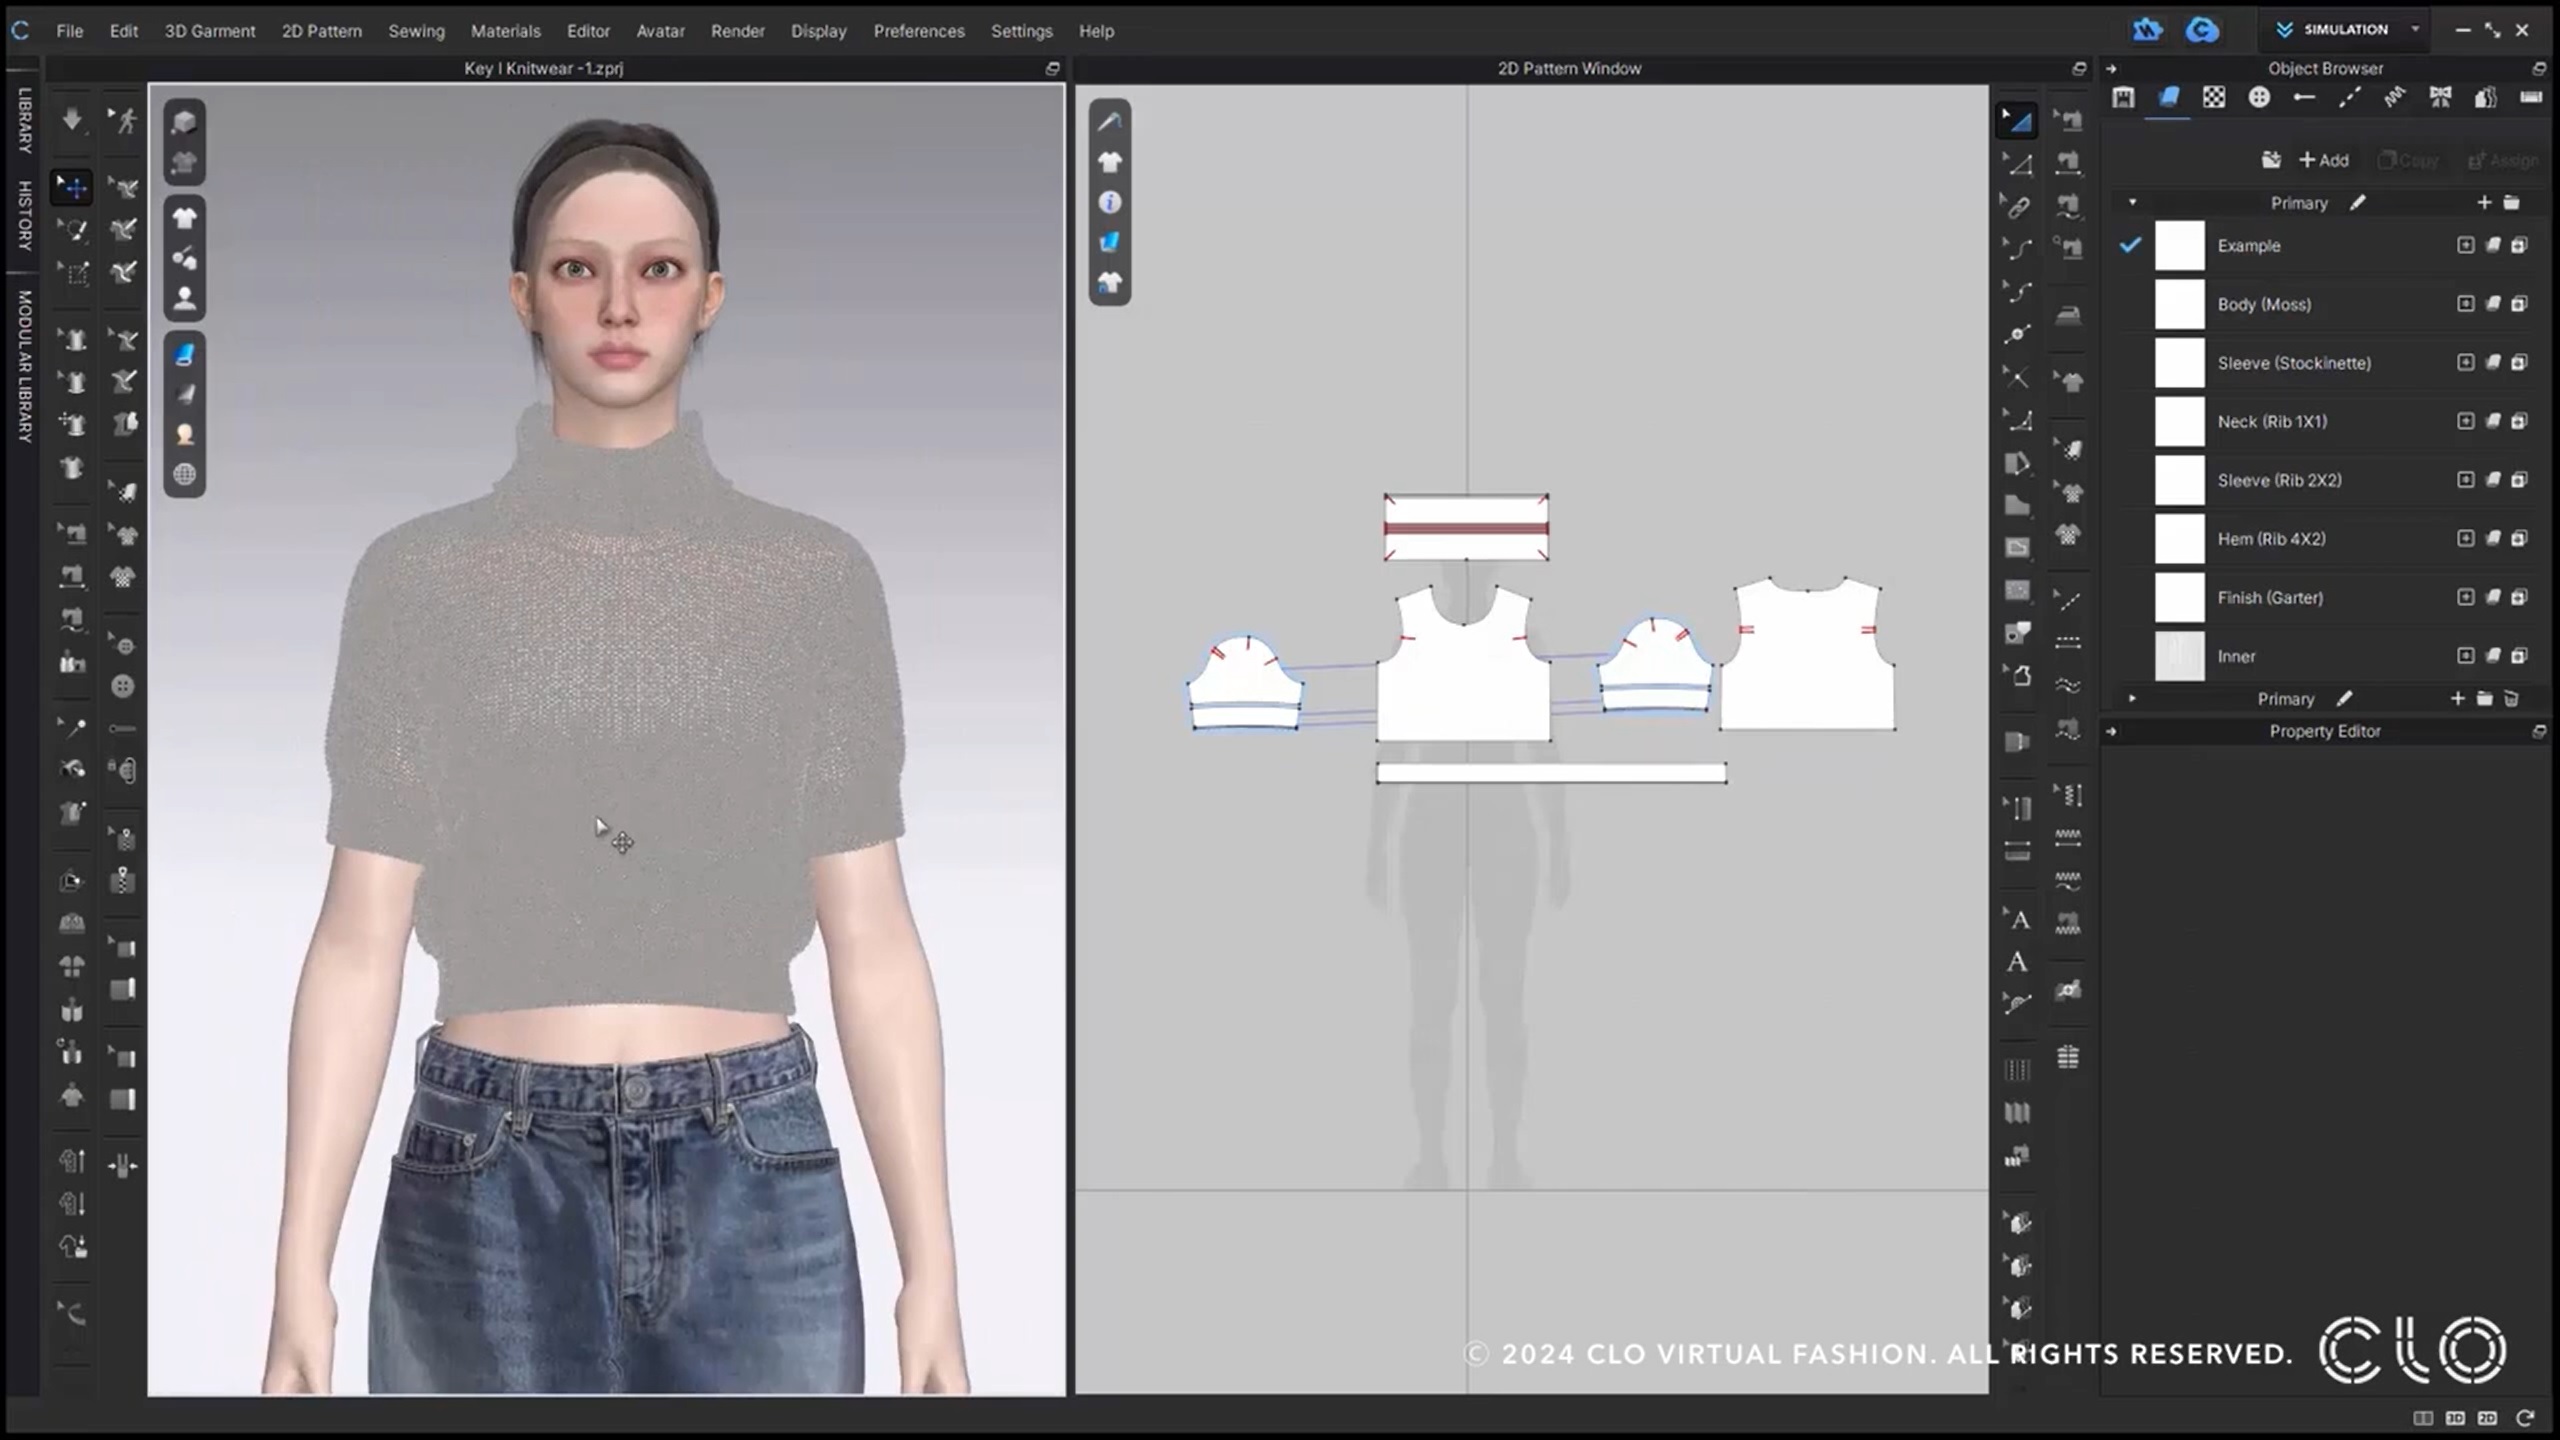The height and width of the screenshot is (1440, 2560).
Task: Click the Neck (Rib 1X1) layer thumbnail
Action: click(2178, 420)
